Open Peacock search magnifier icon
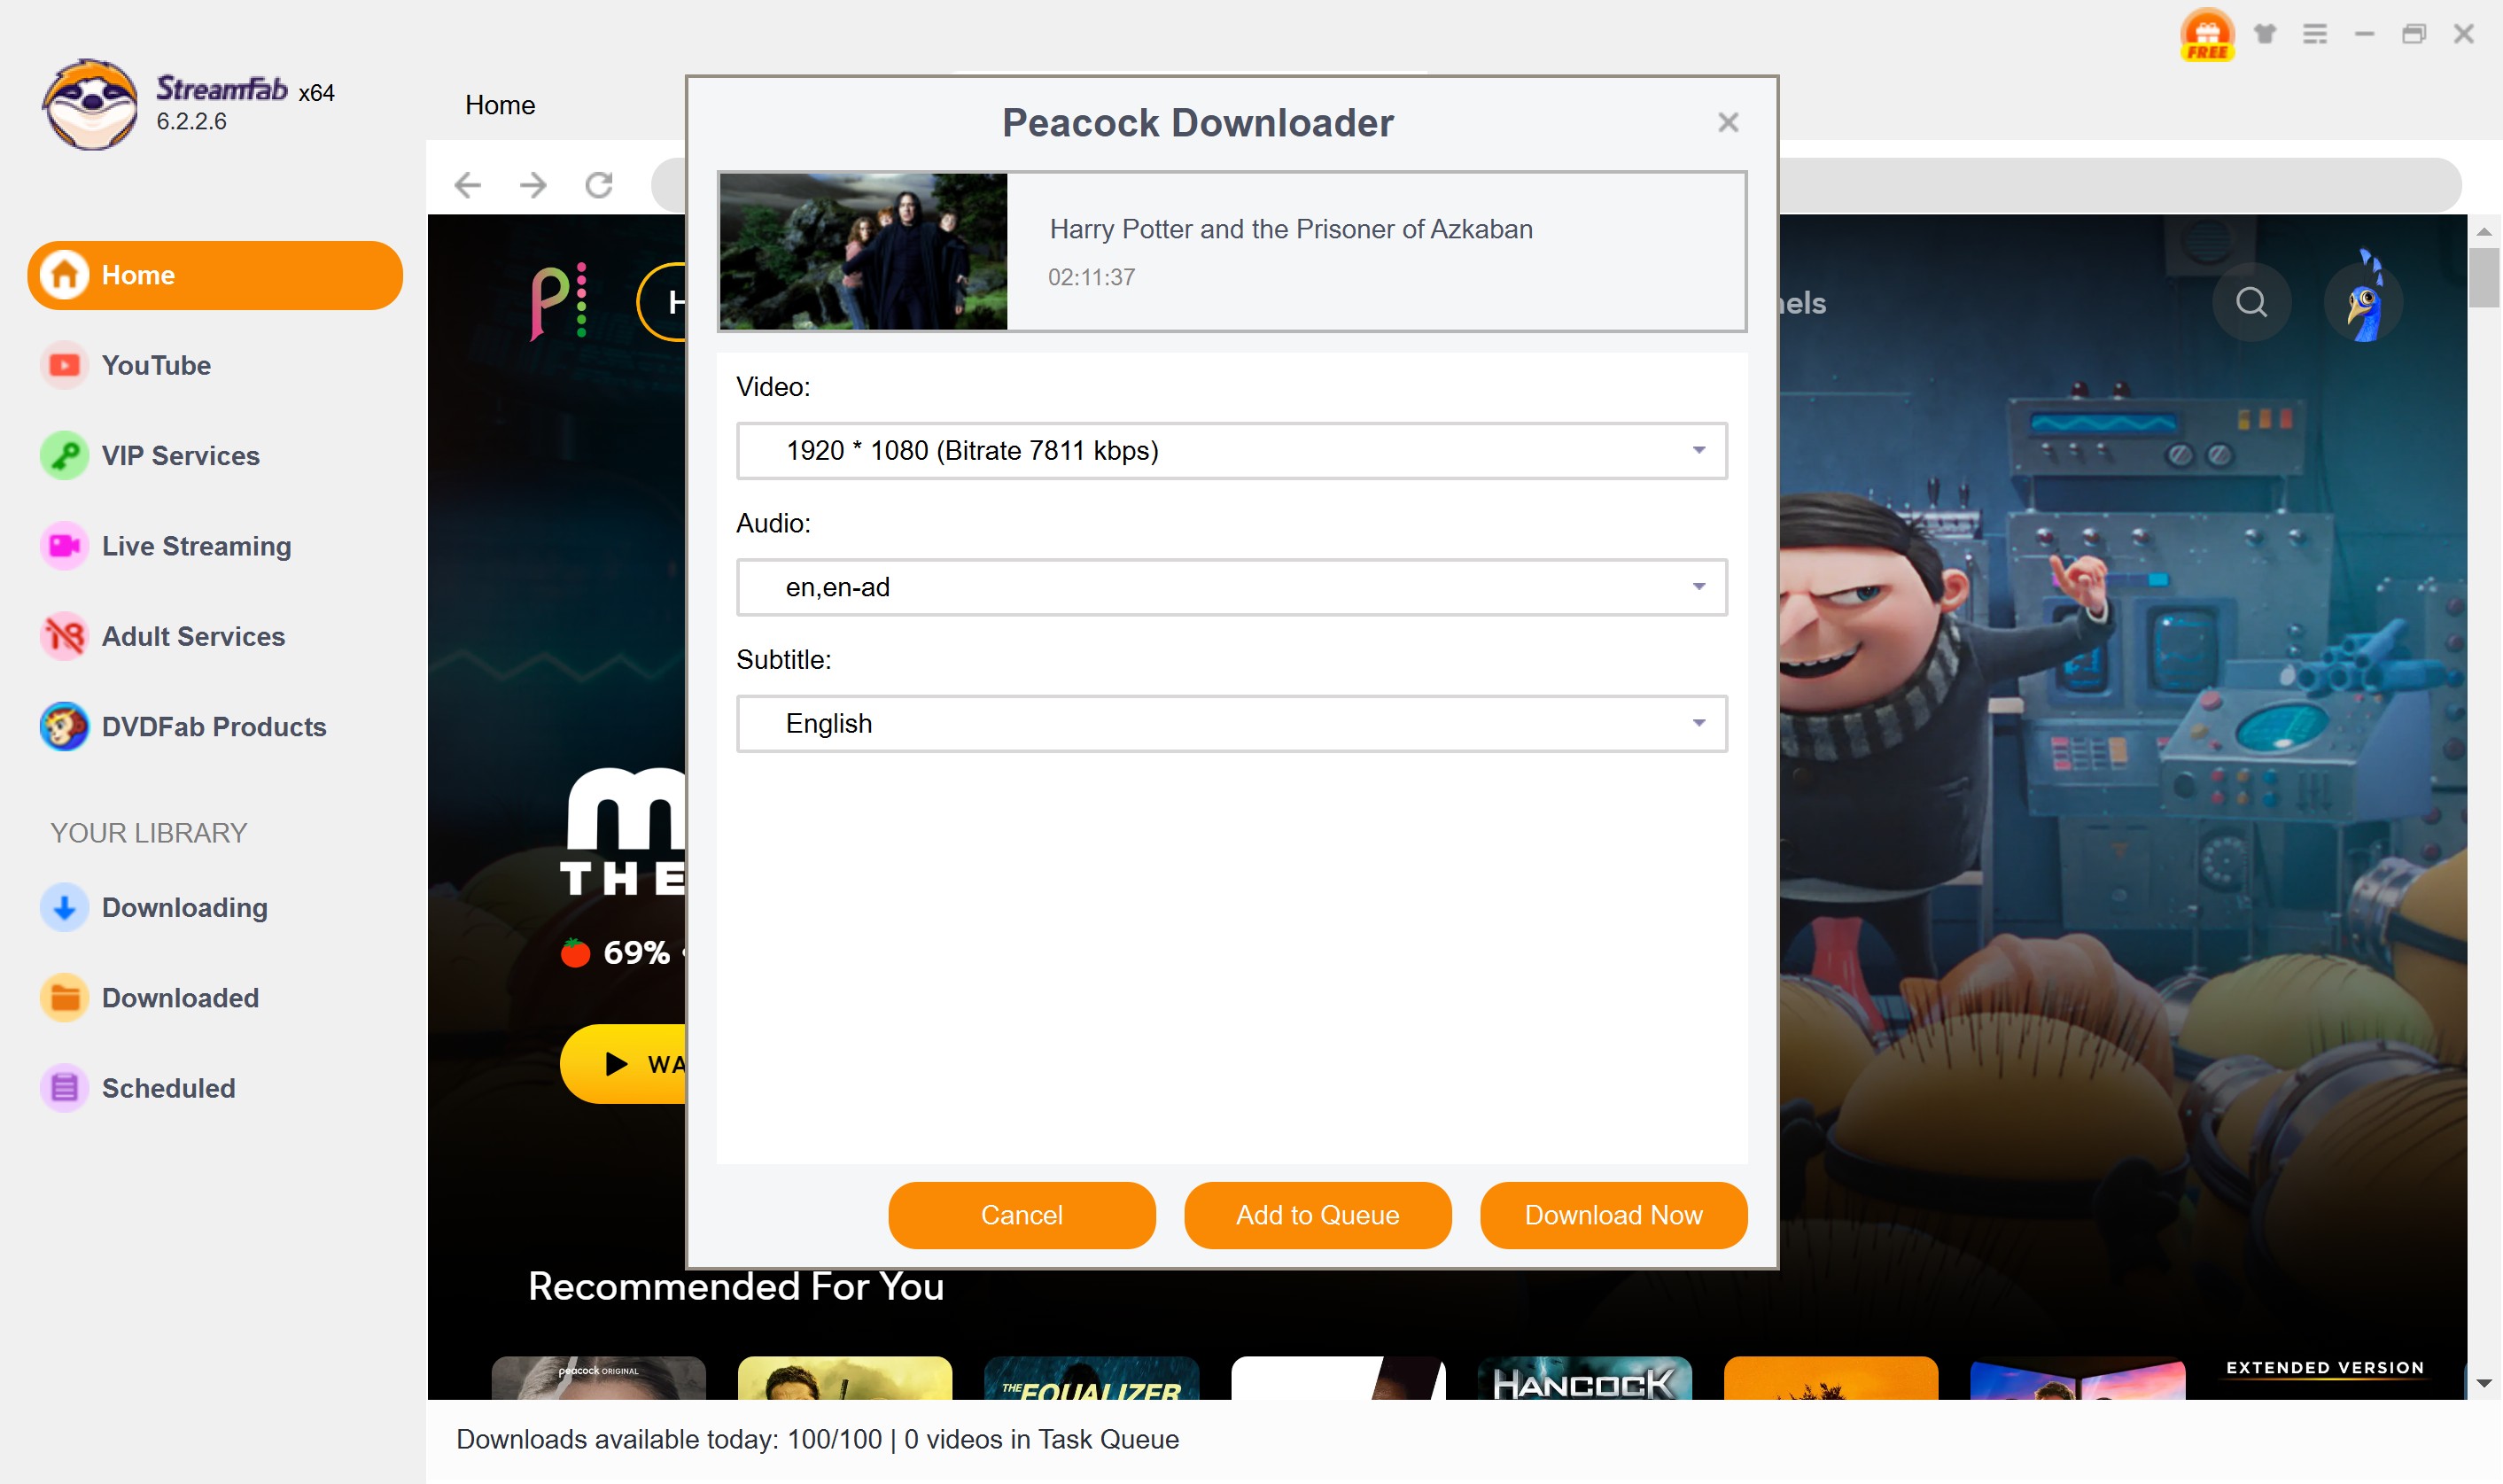The width and height of the screenshot is (2503, 1484). 2251,302
